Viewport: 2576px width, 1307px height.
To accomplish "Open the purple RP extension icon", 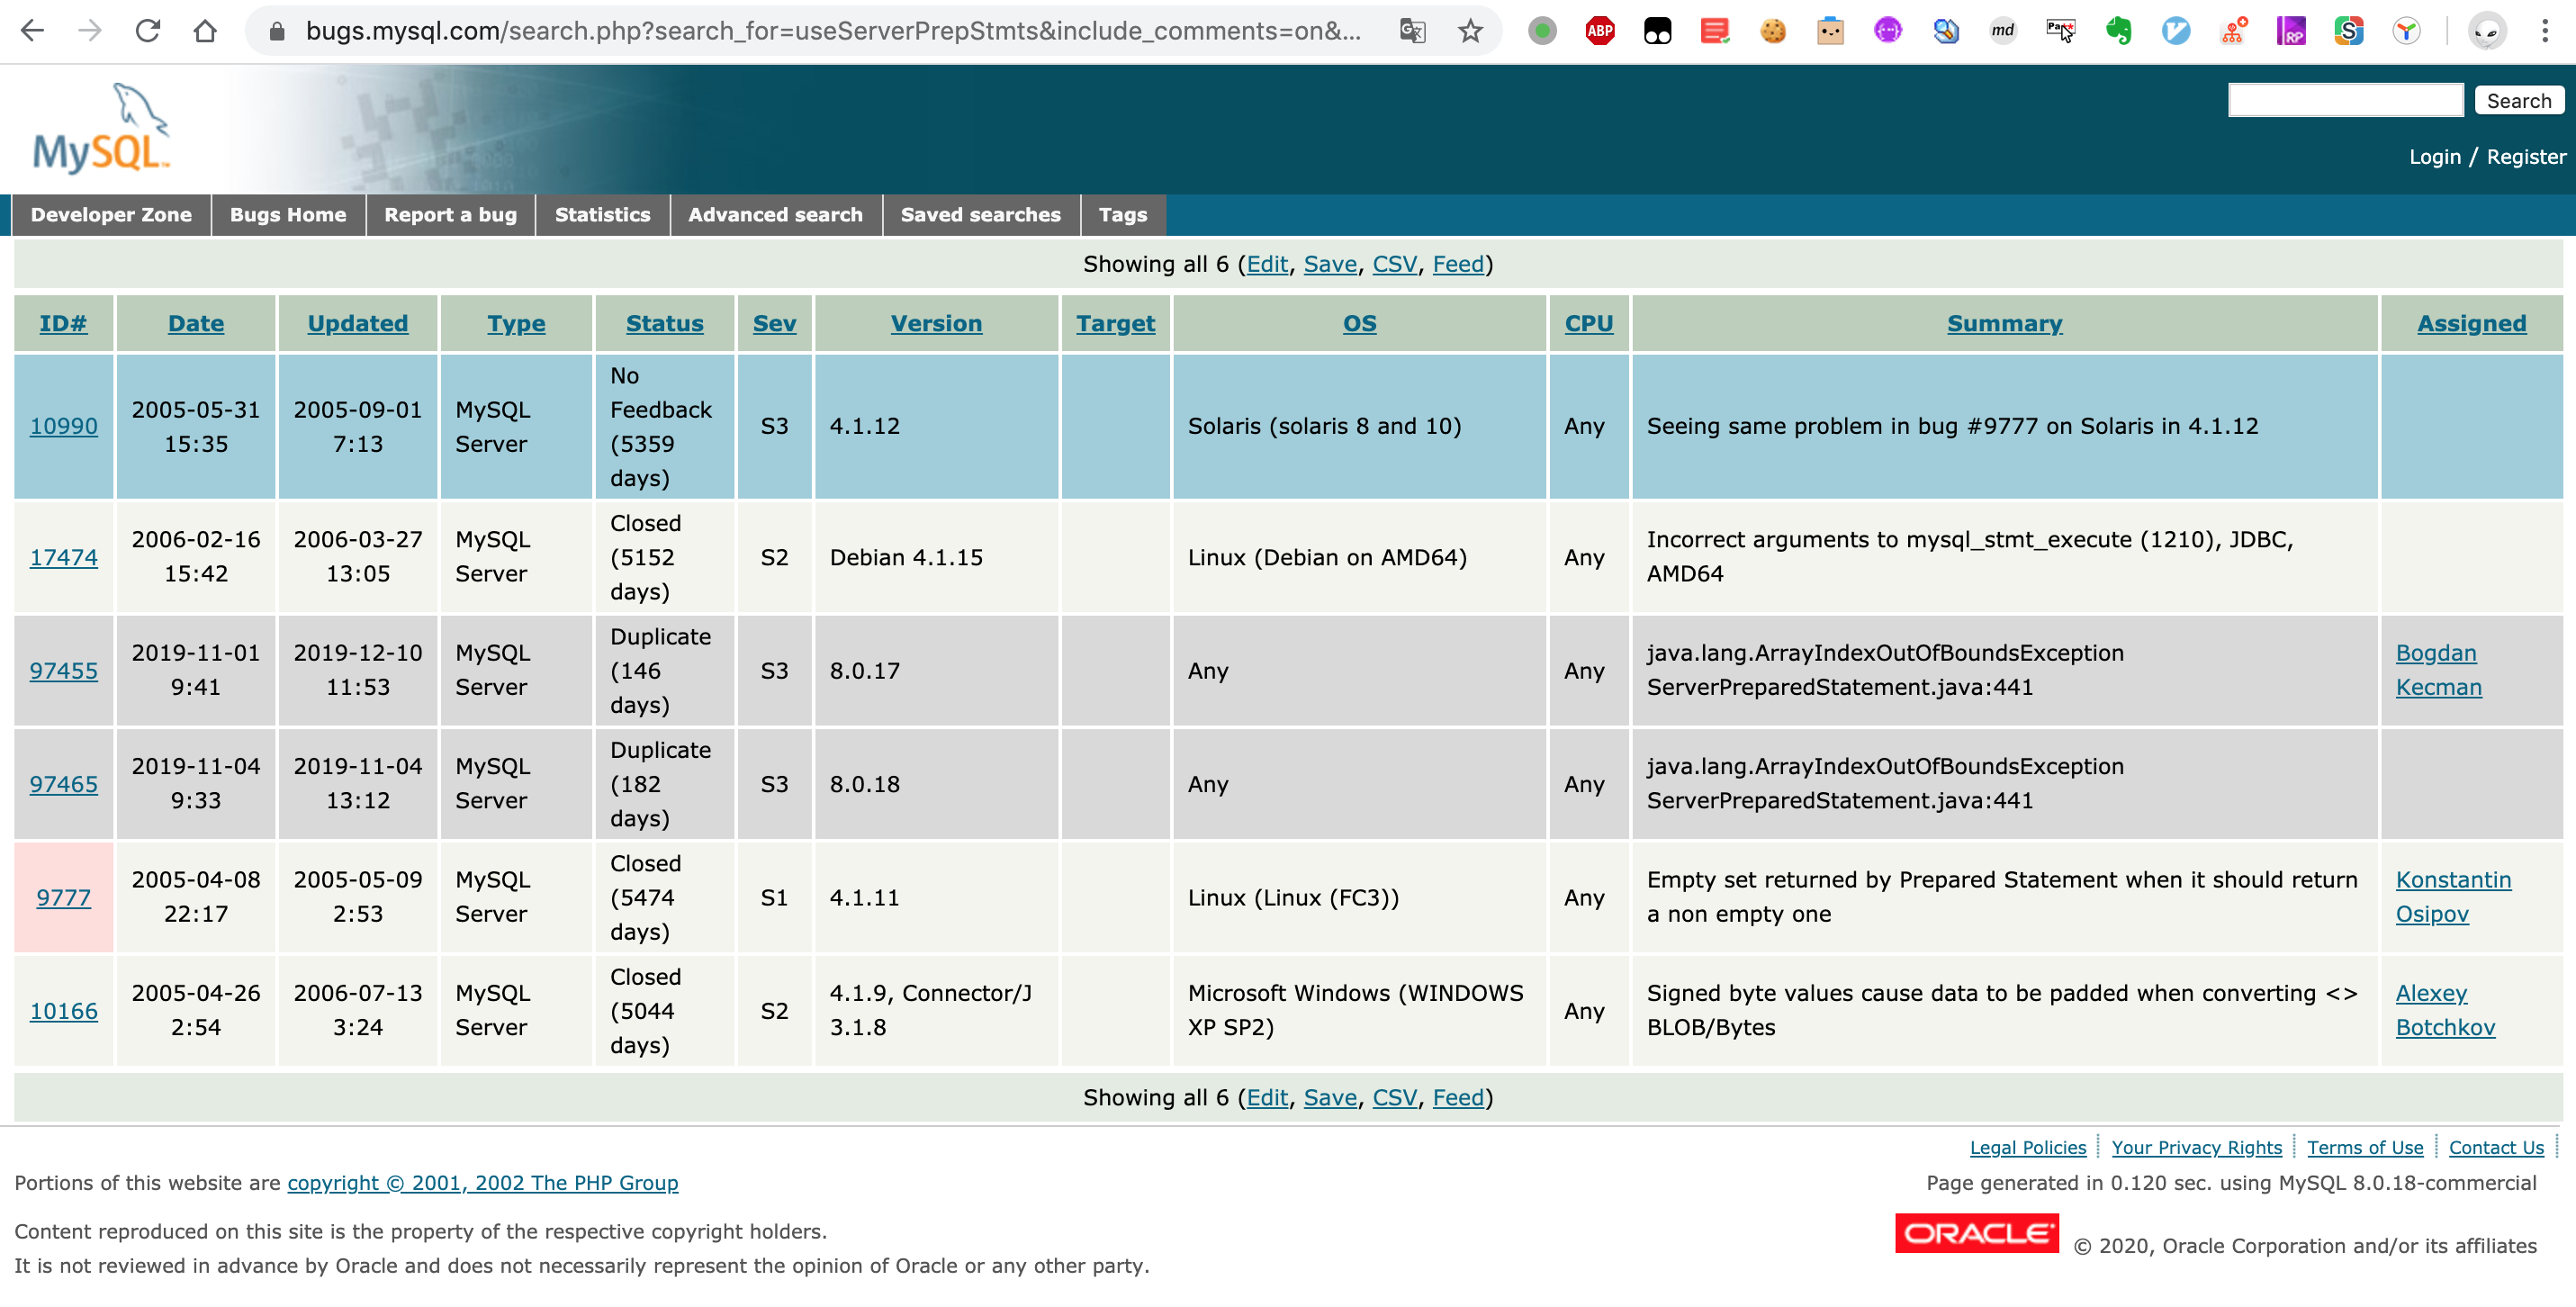I will (x=2291, y=31).
